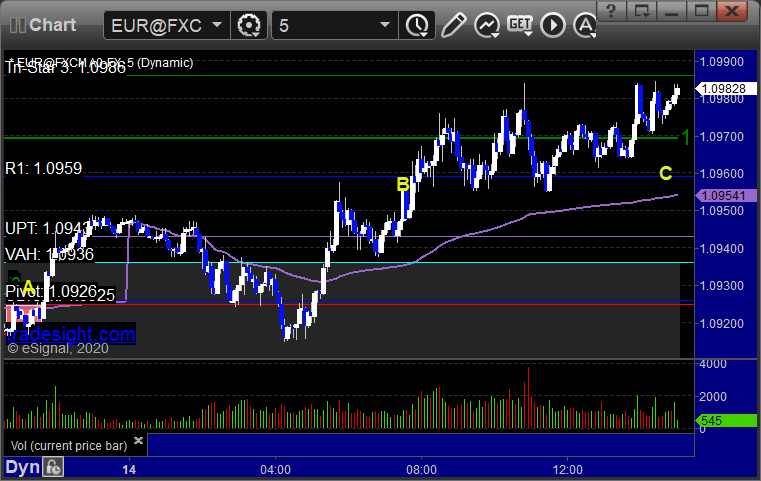The width and height of the screenshot is (761, 481).
Task: Close the Vol study panel with X
Action: pyautogui.click(x=138, y=441)
